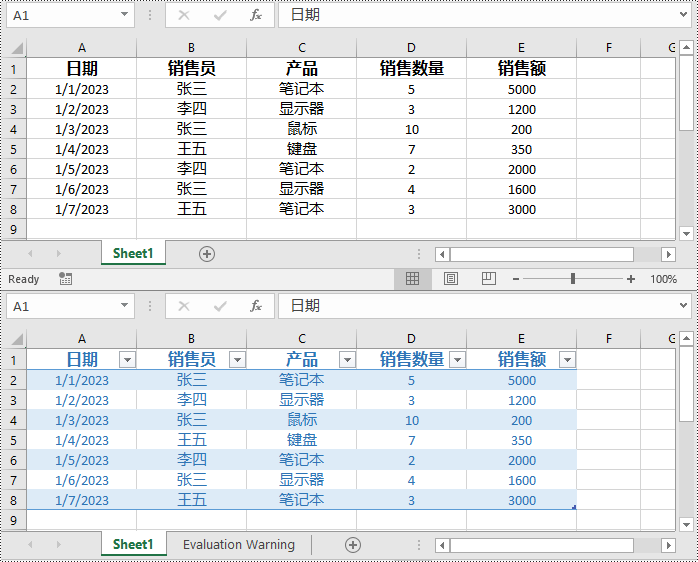698x562 pixels.
Task: Open 日期 filter dropdown
Action: click(127, 359)
